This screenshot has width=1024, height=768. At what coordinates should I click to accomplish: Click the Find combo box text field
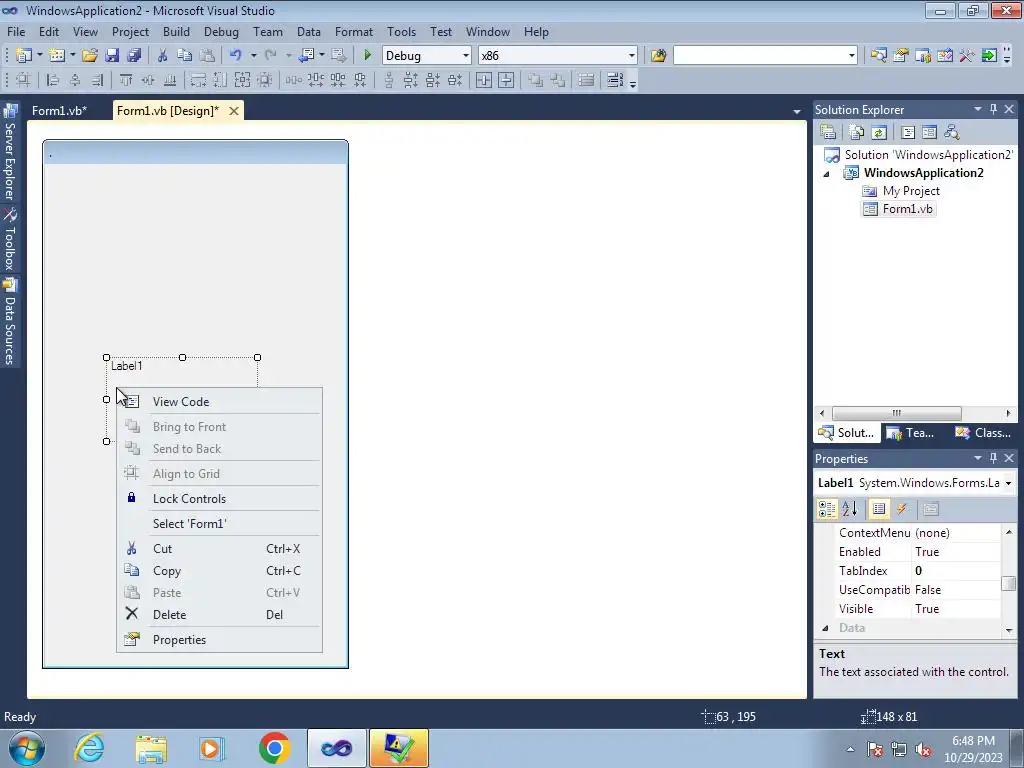[760, 56]
